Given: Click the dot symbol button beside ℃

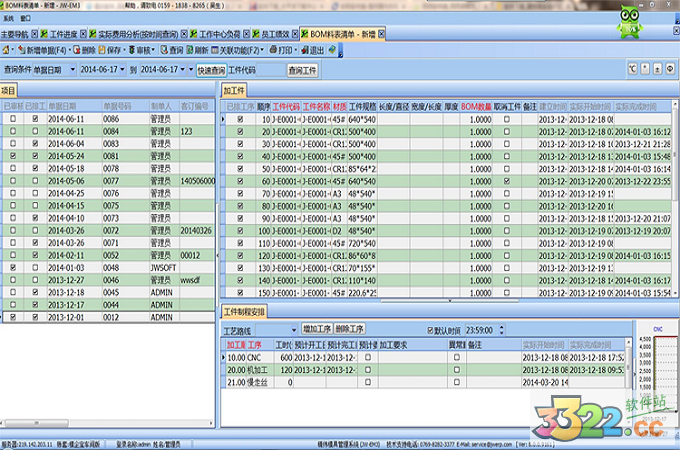Looking at the screenshot, I should point(645,69).
